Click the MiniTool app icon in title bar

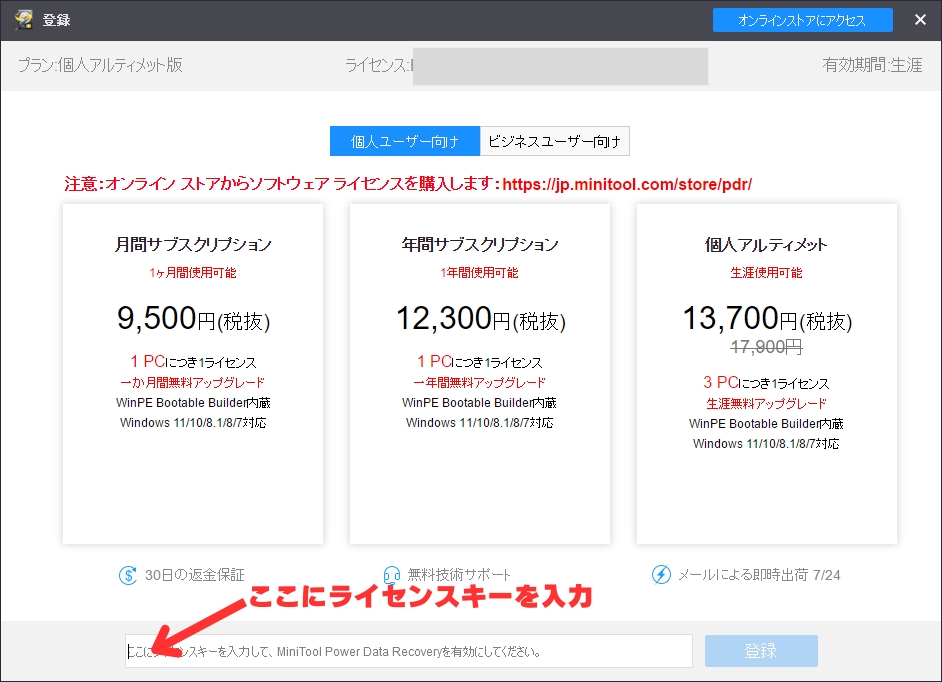[24, 20]
